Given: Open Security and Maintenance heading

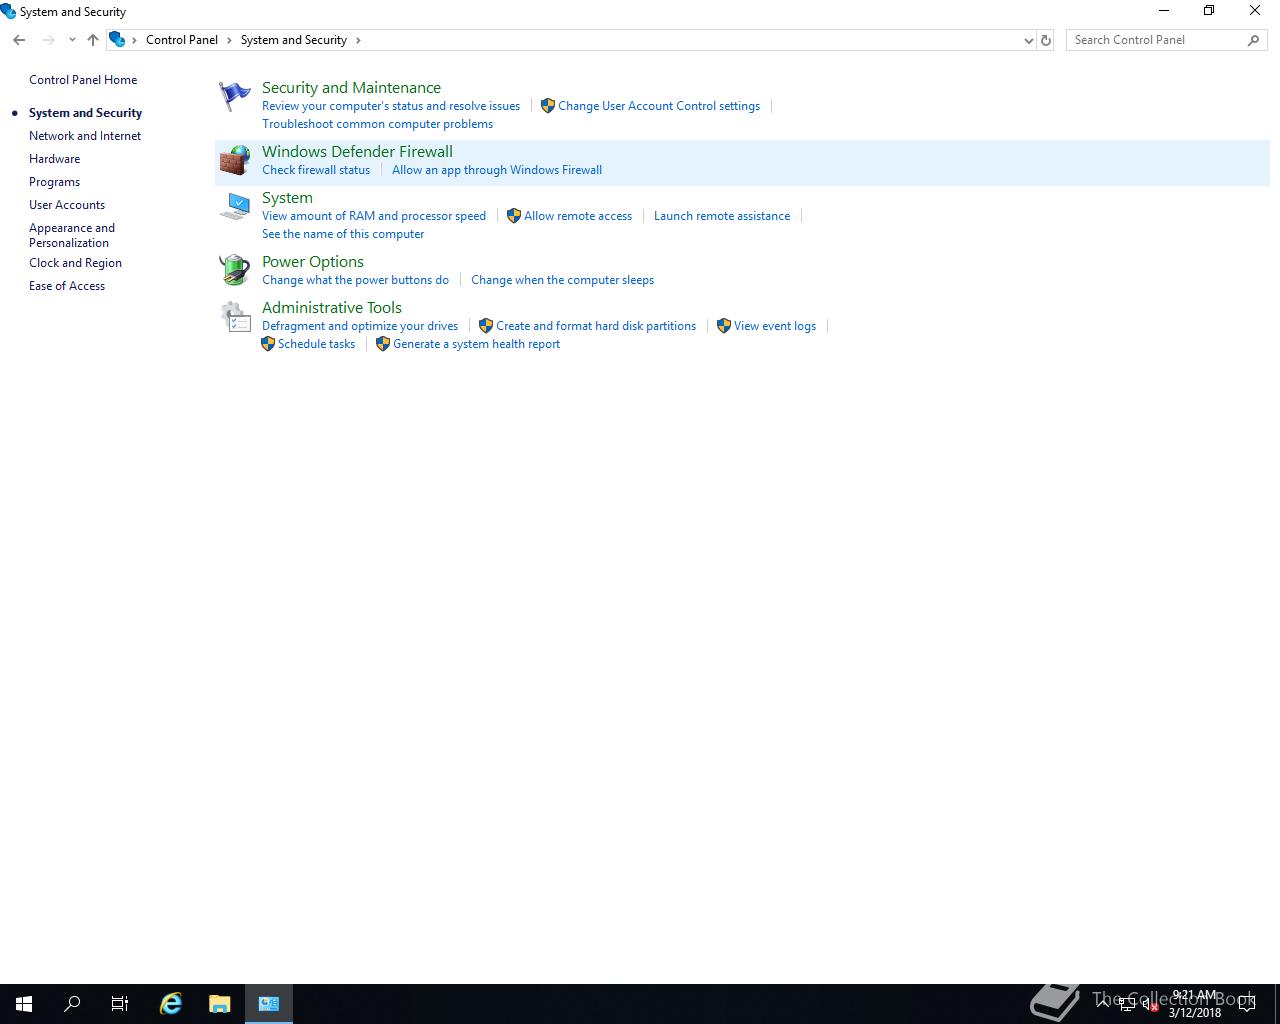Looking at the screenshot, I should pyautogui.click(x=351, y=88).
